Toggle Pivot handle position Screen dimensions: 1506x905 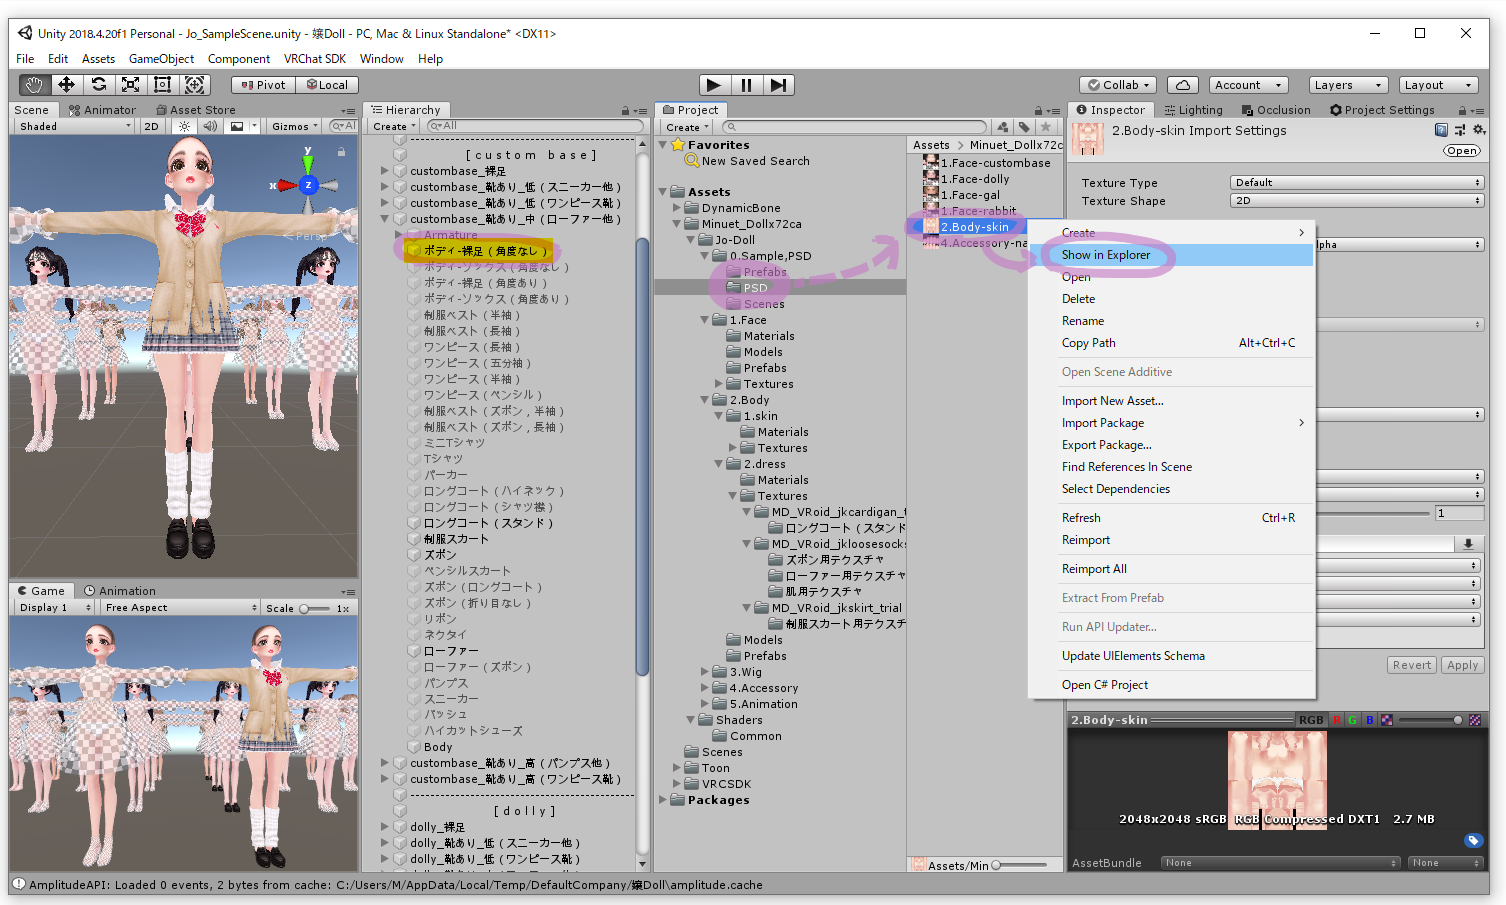263,85
